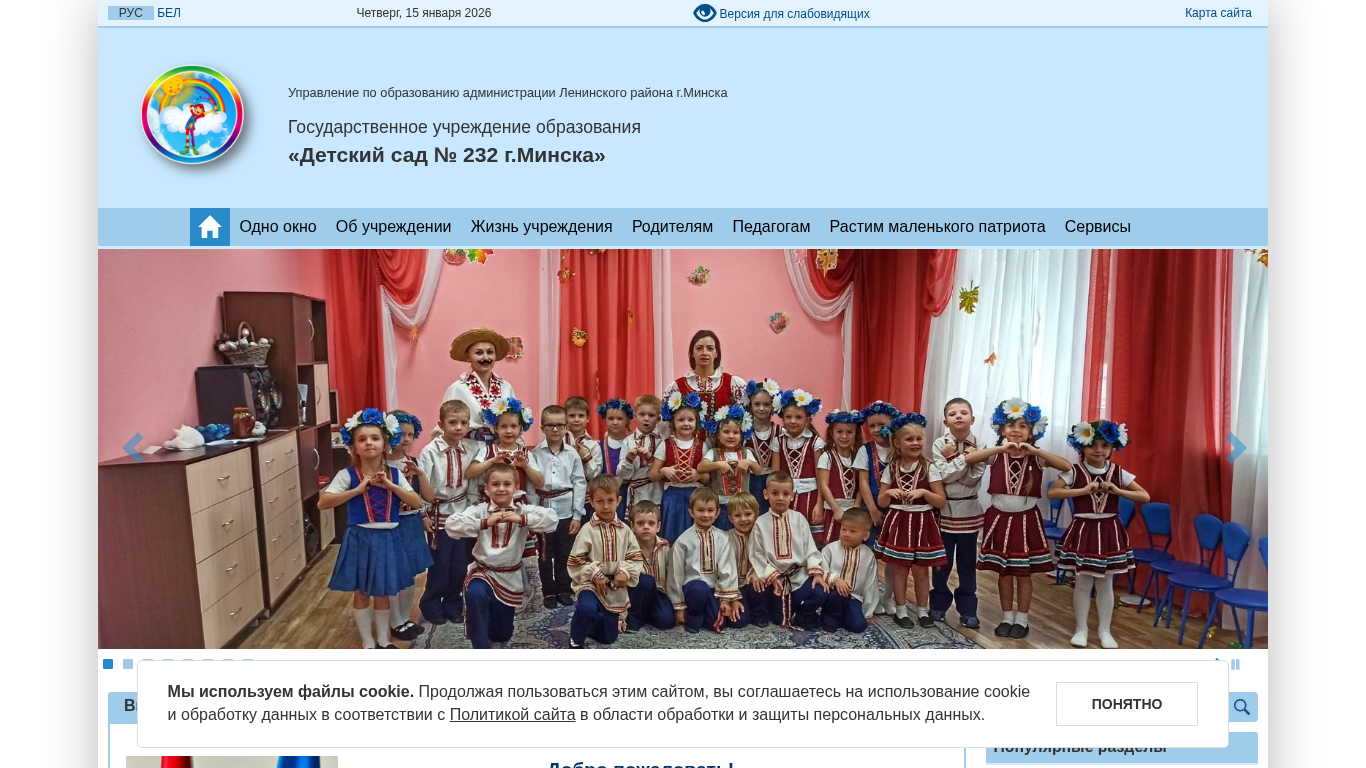Show the previous slide with left arrow
1366x768 pixels.
click(132, 448)
